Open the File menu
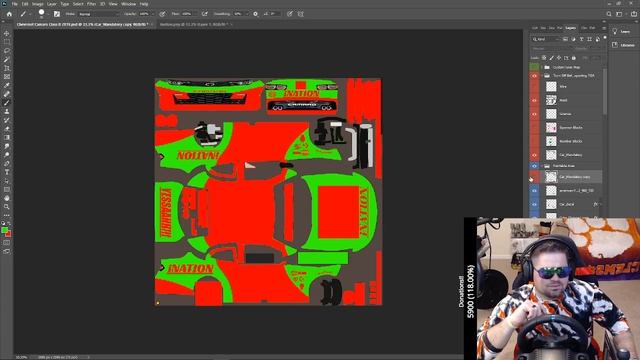The image size is (640, 360). 15,4
